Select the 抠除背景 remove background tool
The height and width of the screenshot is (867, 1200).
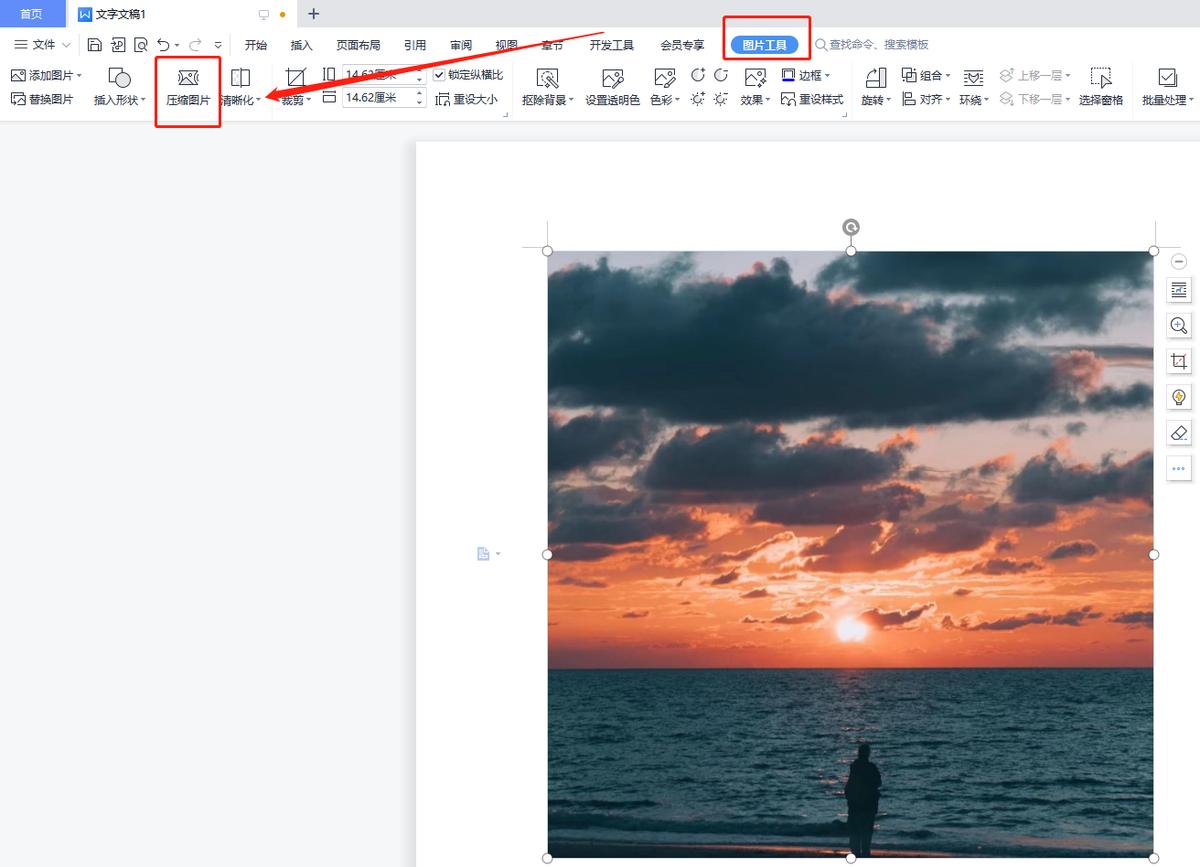tap(548, 88)
